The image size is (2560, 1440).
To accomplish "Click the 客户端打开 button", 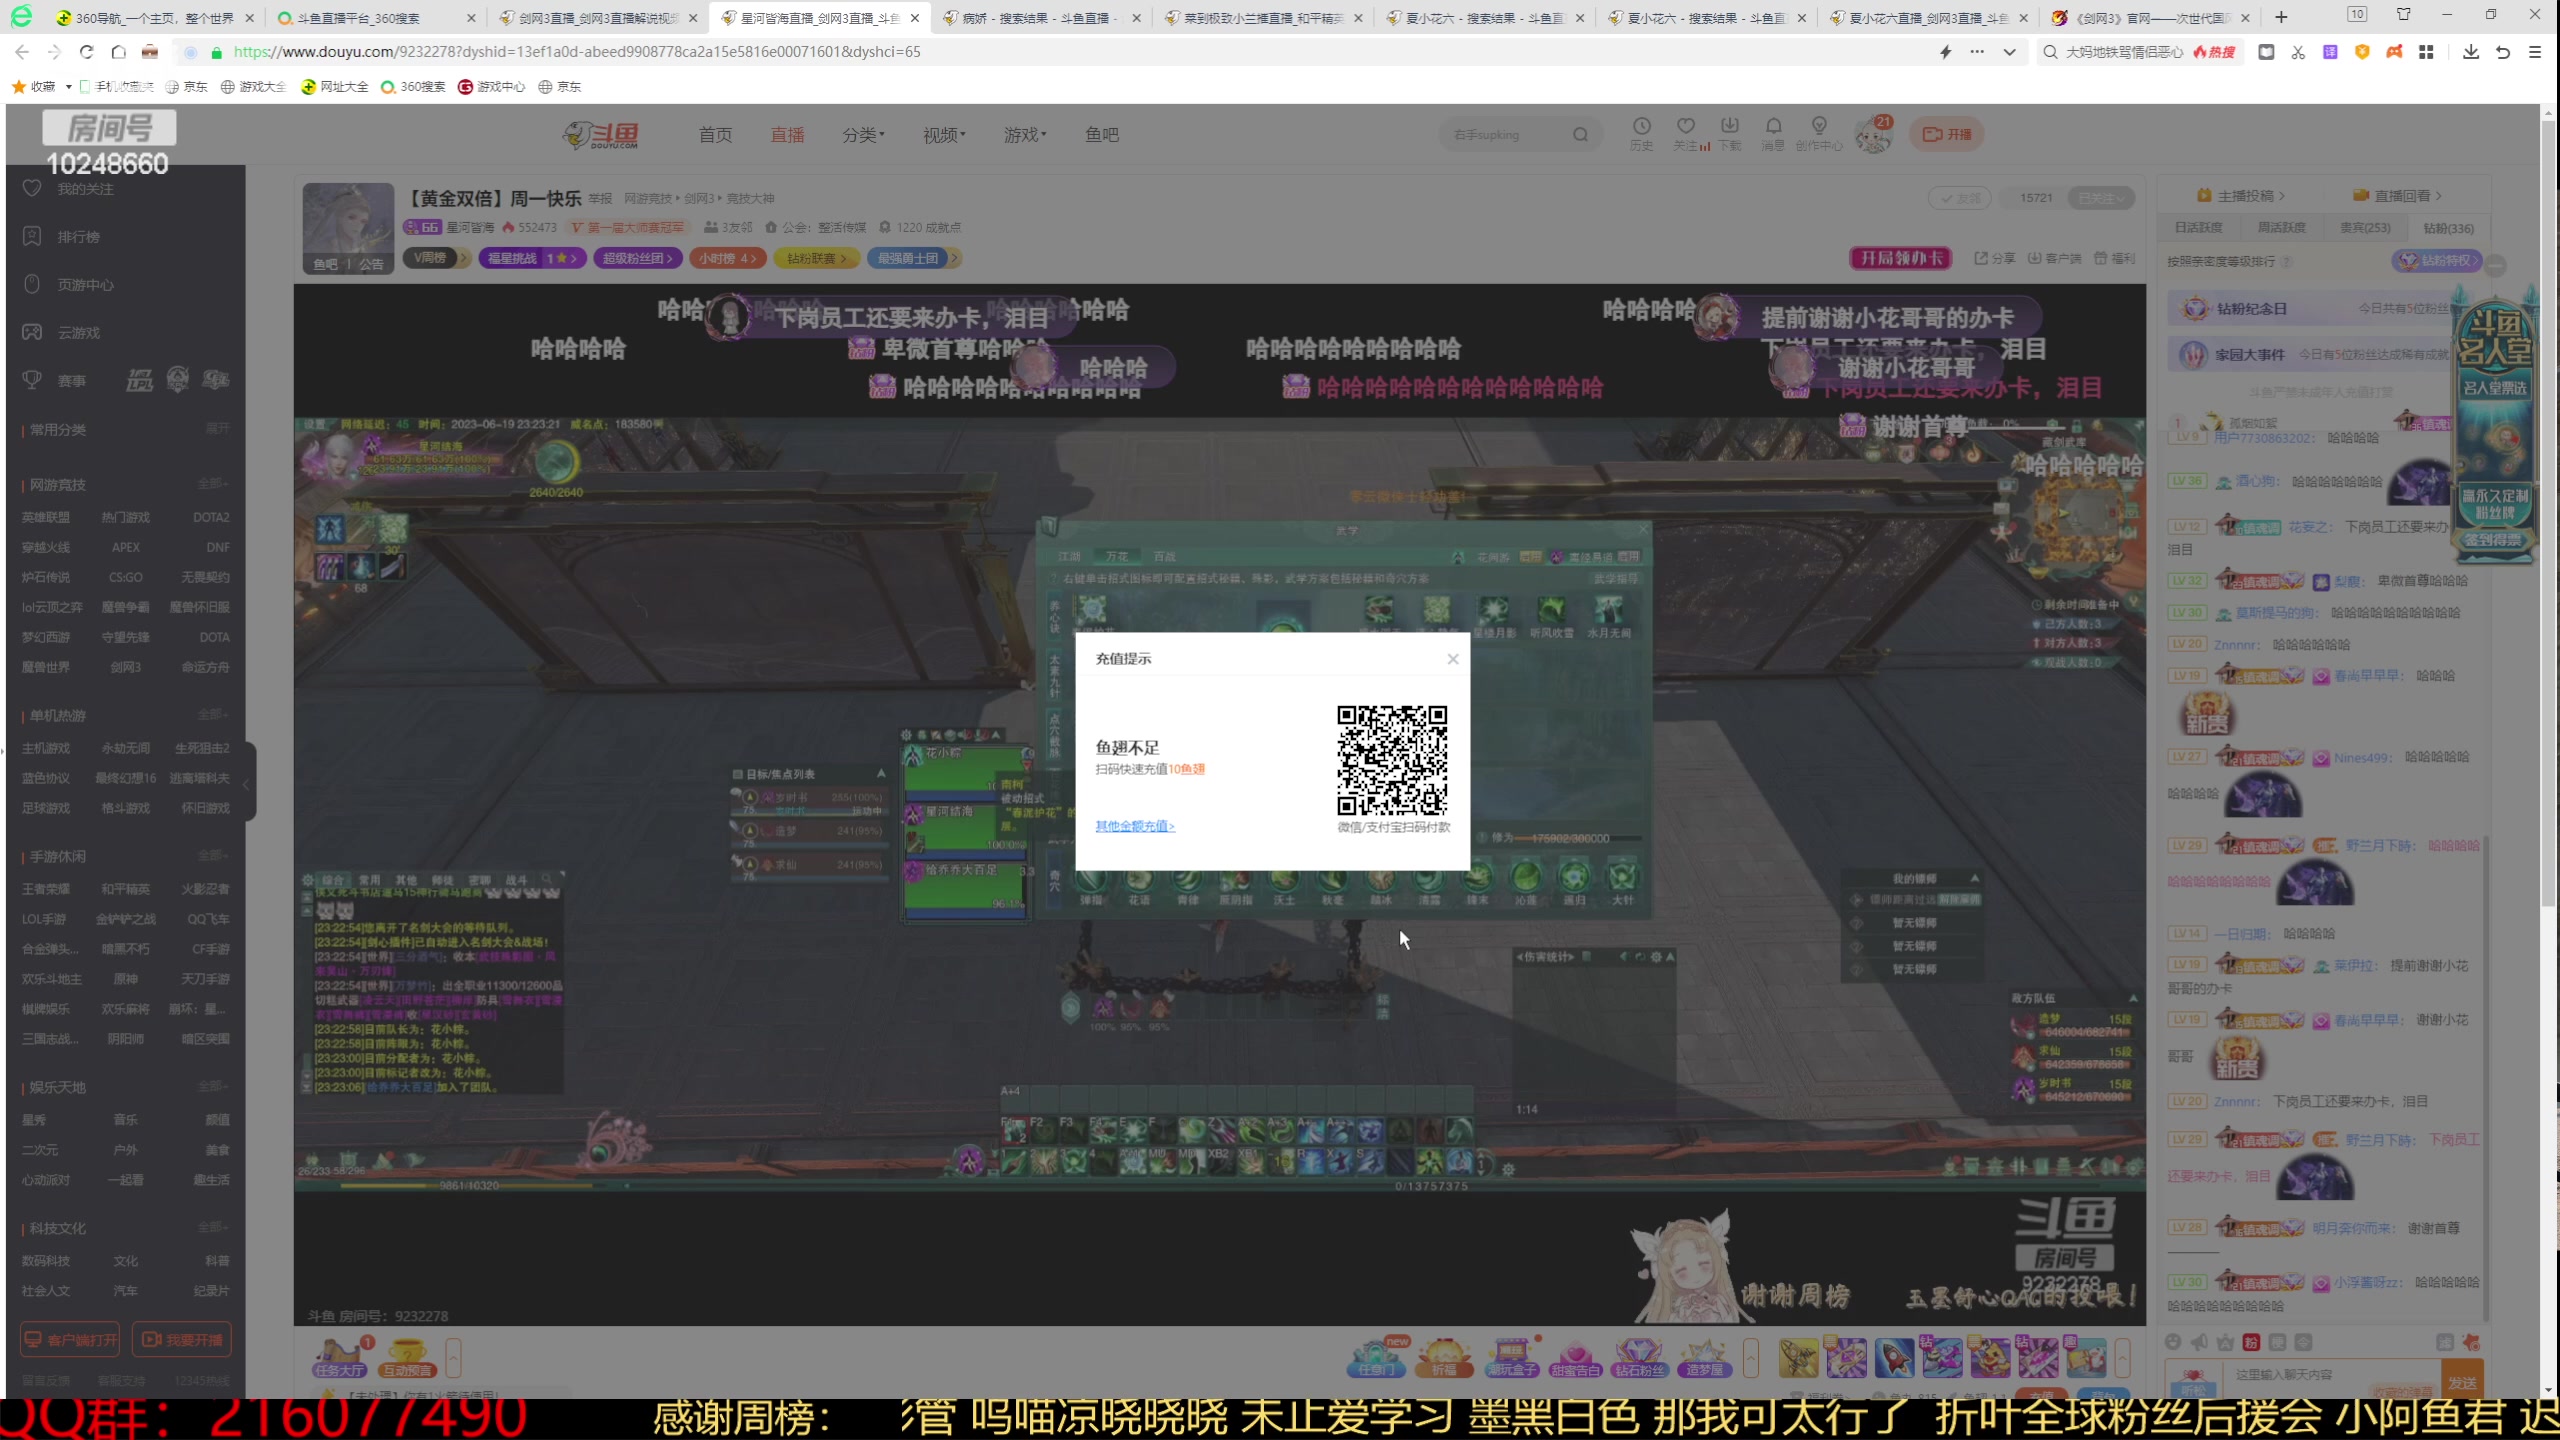I will (70, 1340).
